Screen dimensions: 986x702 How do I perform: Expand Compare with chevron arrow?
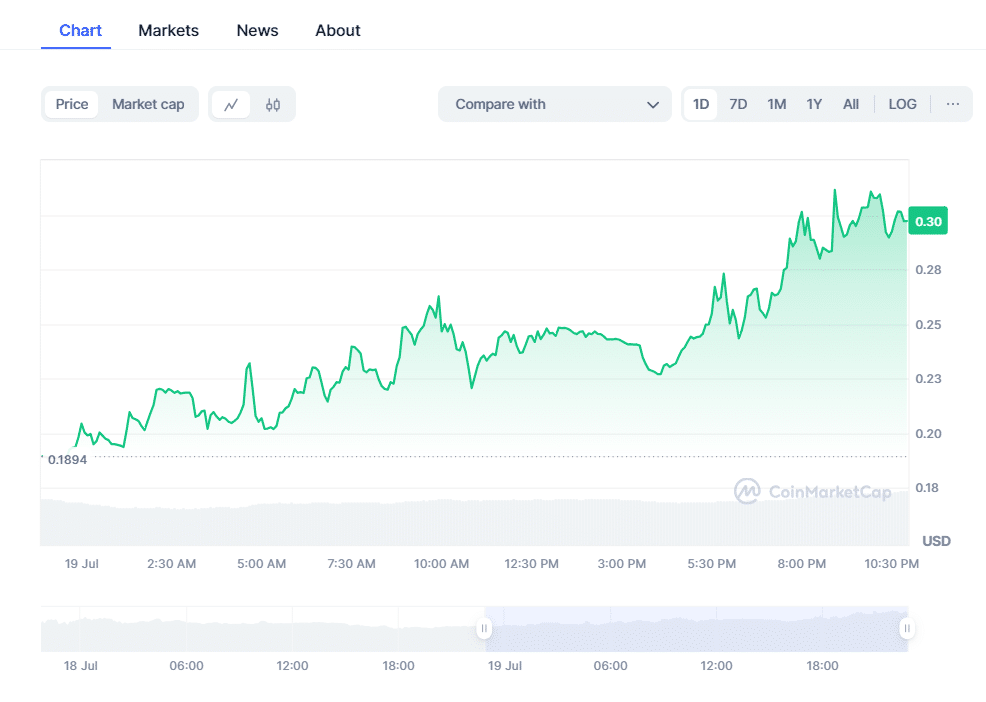(x=653, y=104)
